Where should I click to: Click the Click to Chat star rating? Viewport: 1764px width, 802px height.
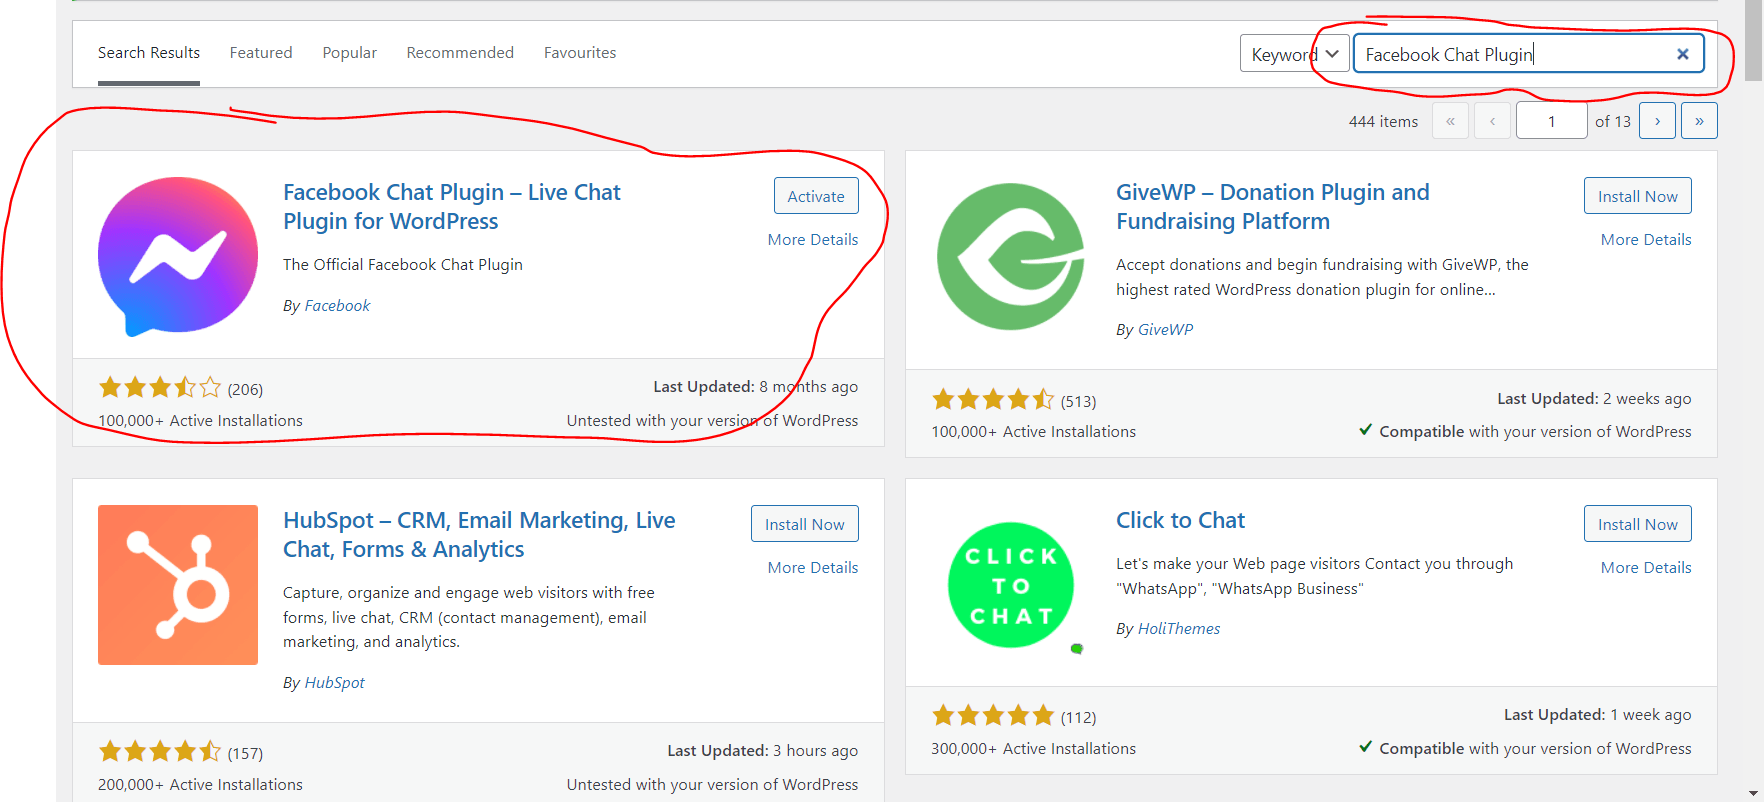[x=993, y=716]
